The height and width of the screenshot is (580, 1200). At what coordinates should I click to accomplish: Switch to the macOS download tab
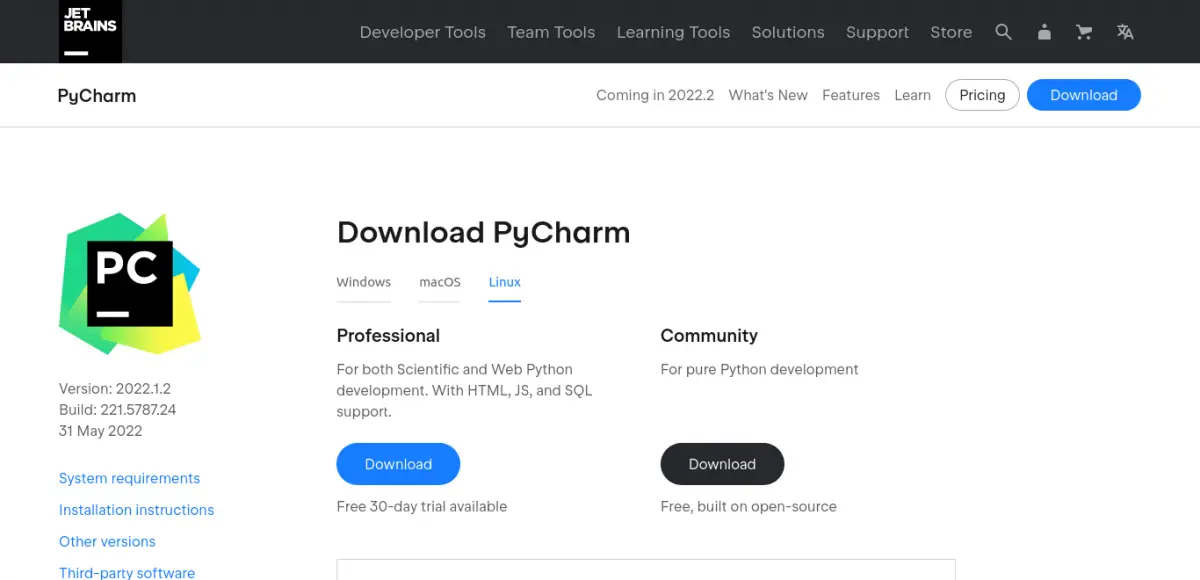pos(439,282)
